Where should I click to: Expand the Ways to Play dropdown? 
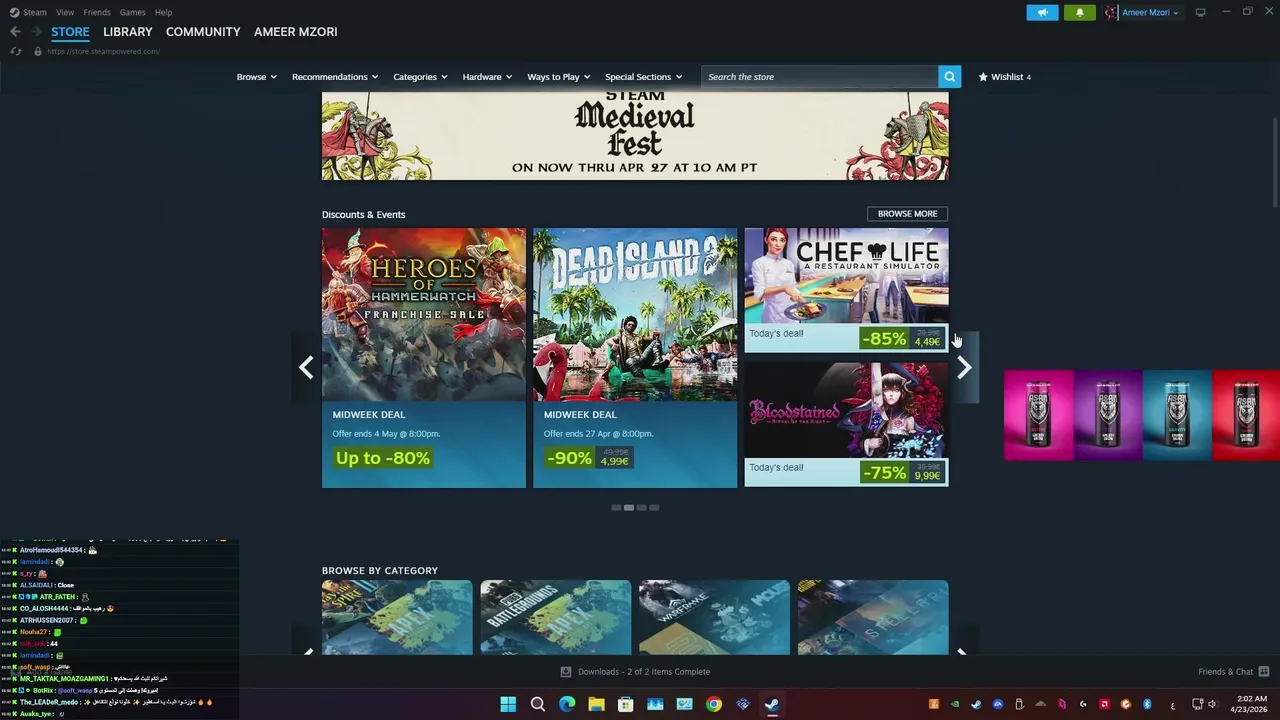click(x=558, y=76)
